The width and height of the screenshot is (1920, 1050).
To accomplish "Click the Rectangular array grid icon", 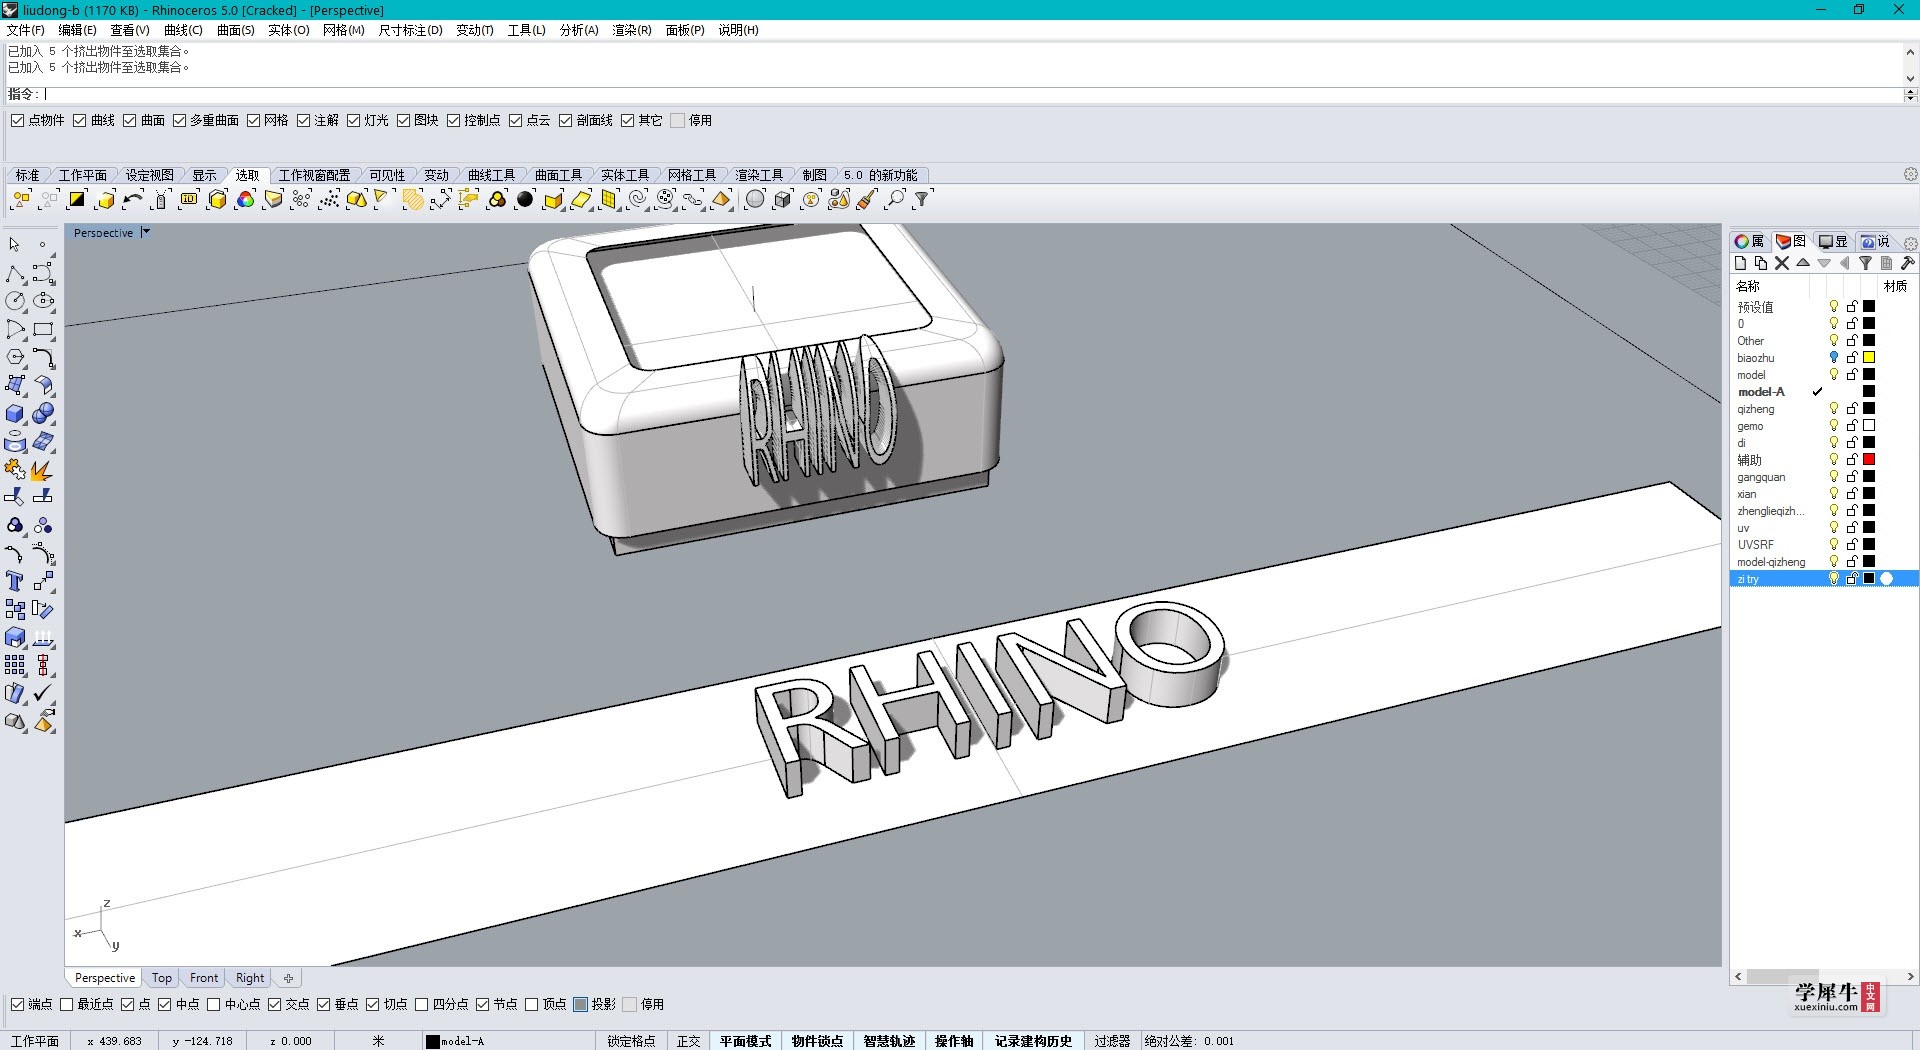I will (15, 665).
